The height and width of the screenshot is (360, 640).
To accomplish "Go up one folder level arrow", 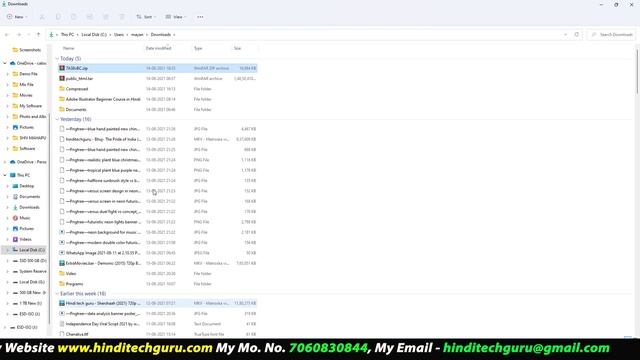I will 38,35.
